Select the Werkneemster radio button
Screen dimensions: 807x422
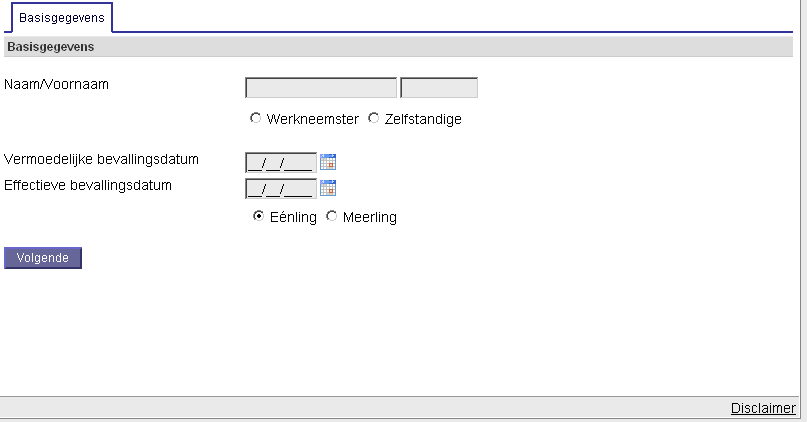tap(255, 118)
